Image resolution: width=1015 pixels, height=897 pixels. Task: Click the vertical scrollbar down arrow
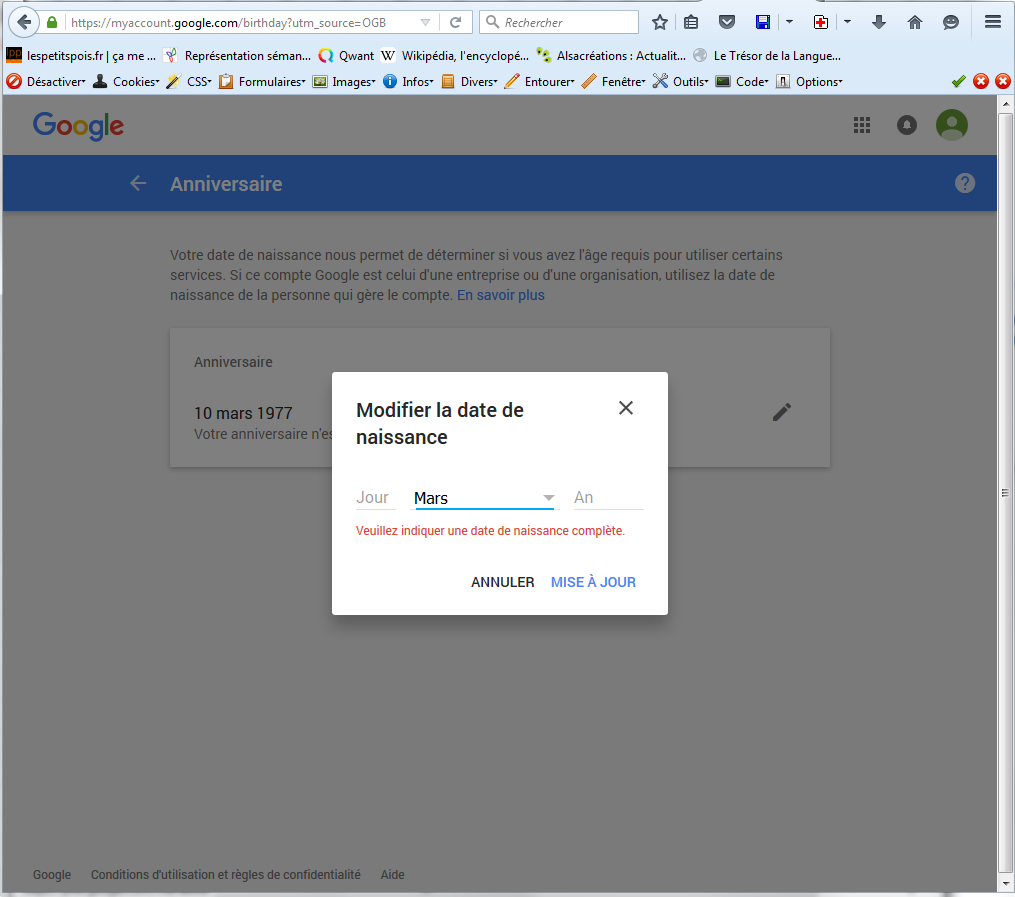[x=1005, y=883]
